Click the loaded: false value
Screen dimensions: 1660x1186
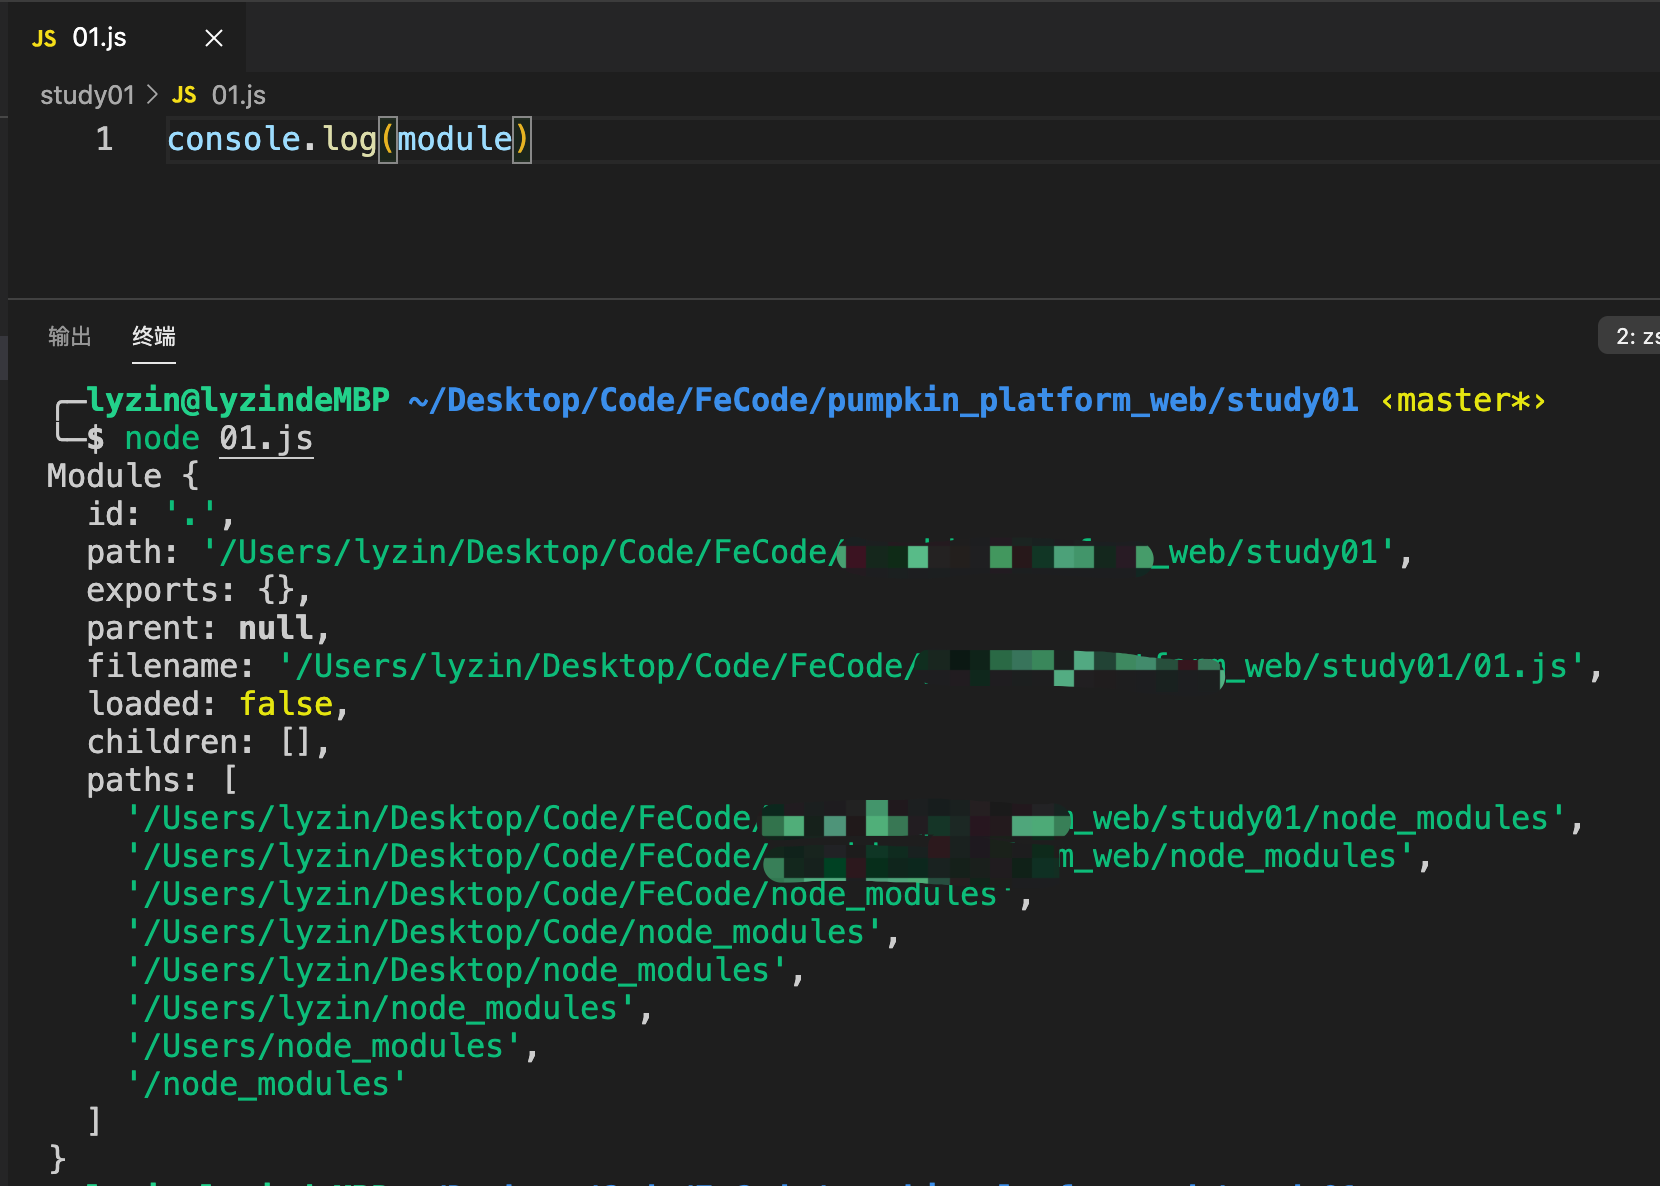285,704
